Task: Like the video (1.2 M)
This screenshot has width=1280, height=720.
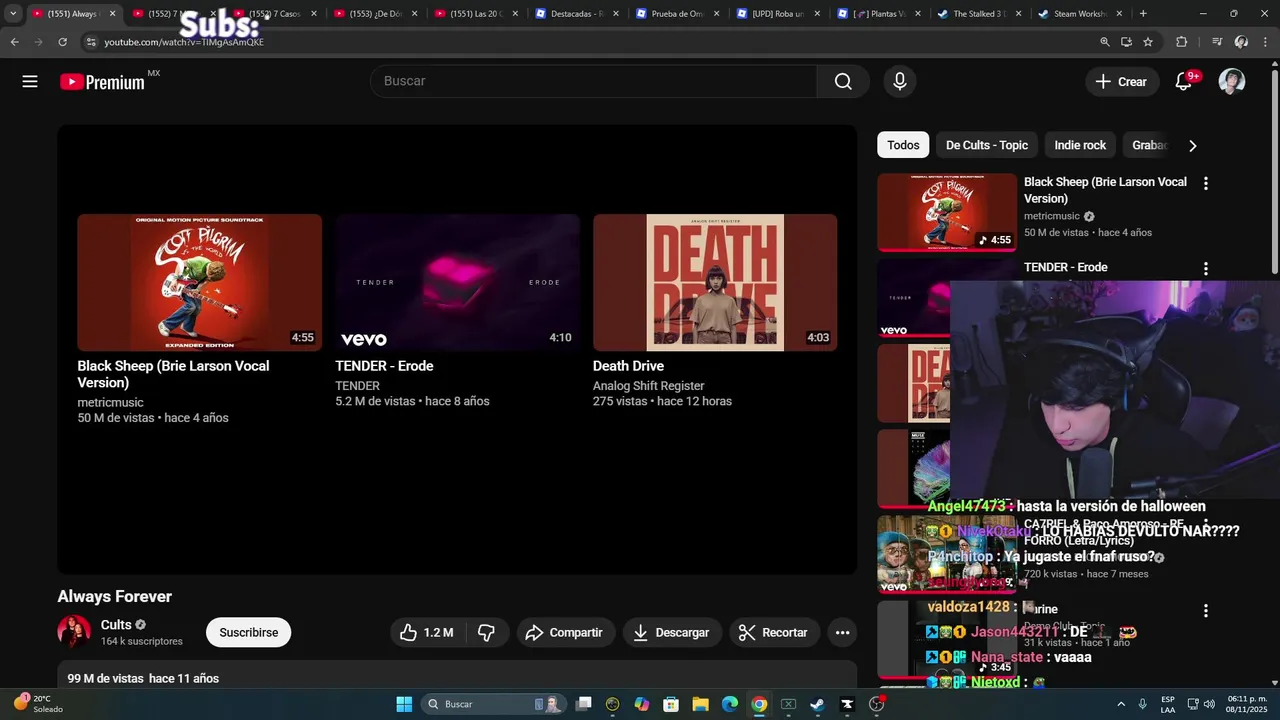Action: click(x=426, y=632)
